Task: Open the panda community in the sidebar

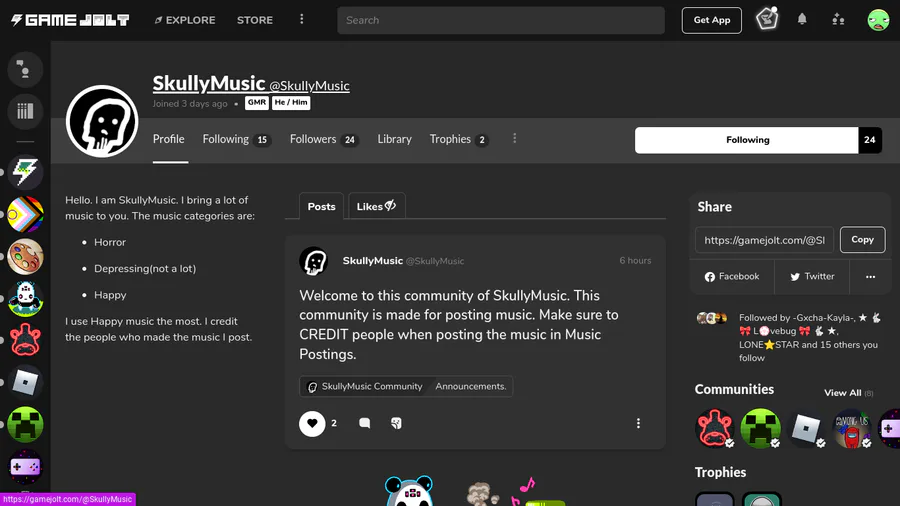Action: click(x=25, y=298)
